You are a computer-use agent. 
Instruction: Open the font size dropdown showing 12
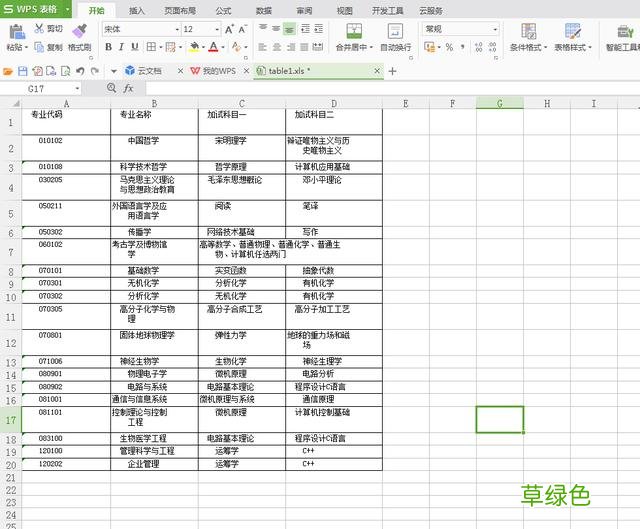(x=217, y=29)
